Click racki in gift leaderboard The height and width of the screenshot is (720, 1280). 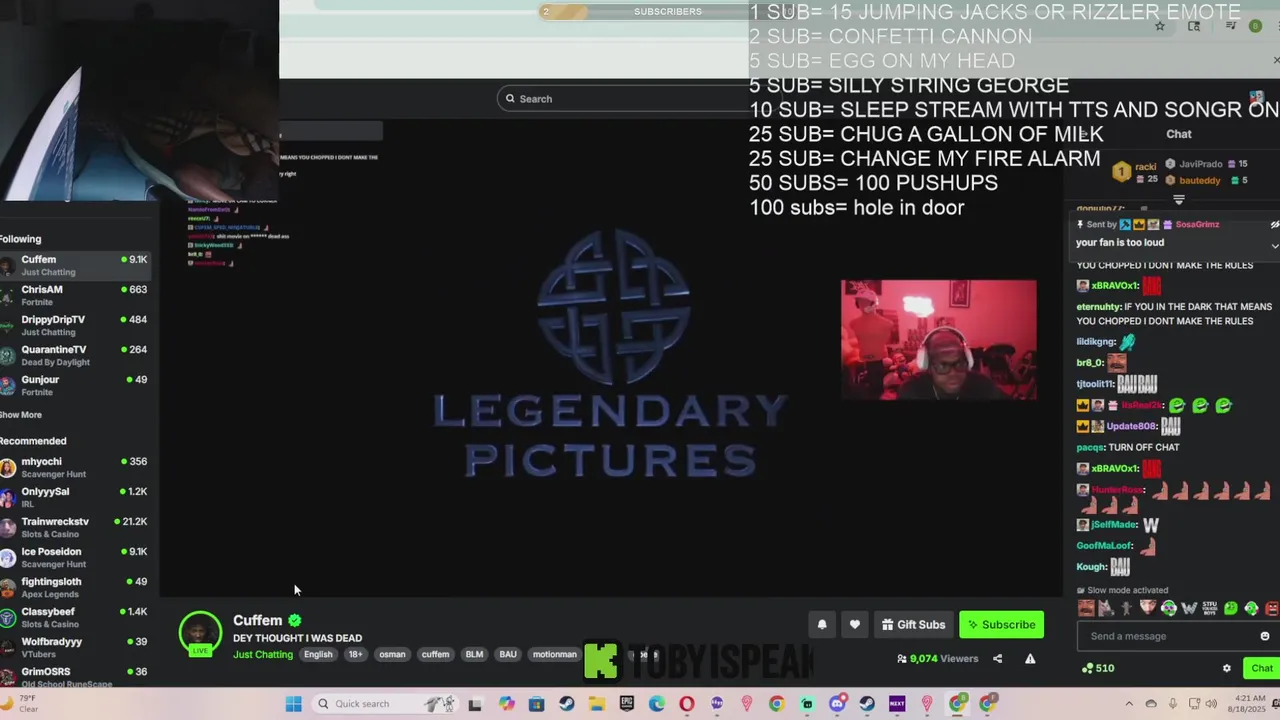point(1145,167)
